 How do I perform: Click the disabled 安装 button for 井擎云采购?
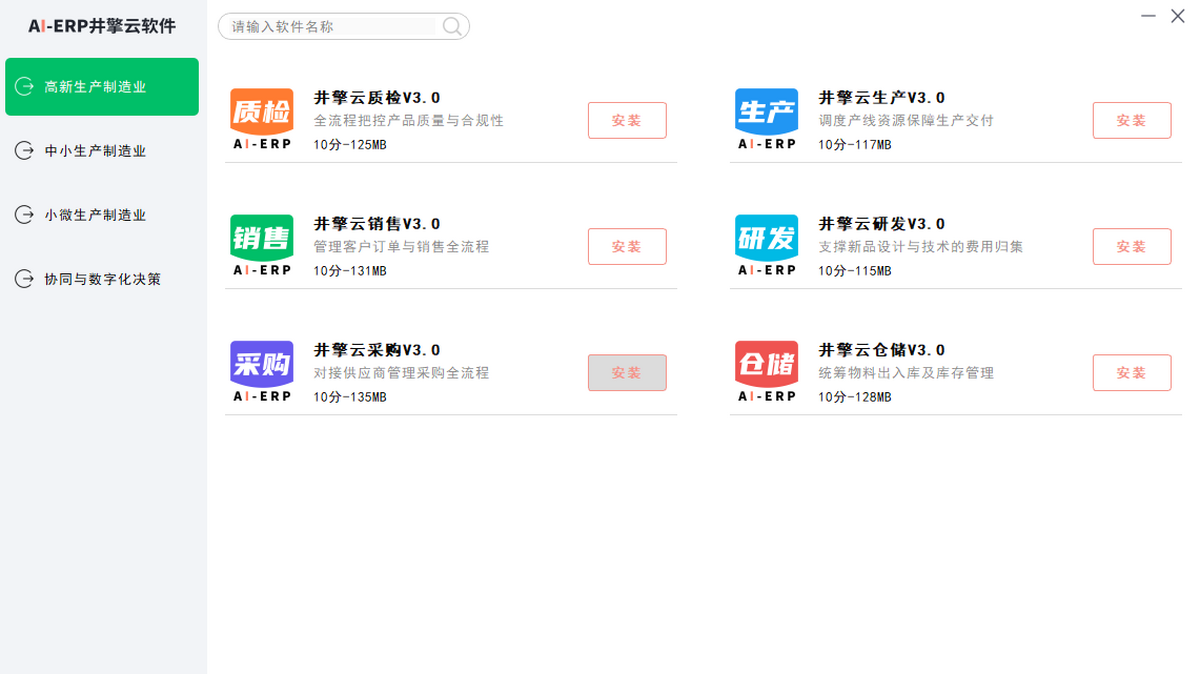627,372
